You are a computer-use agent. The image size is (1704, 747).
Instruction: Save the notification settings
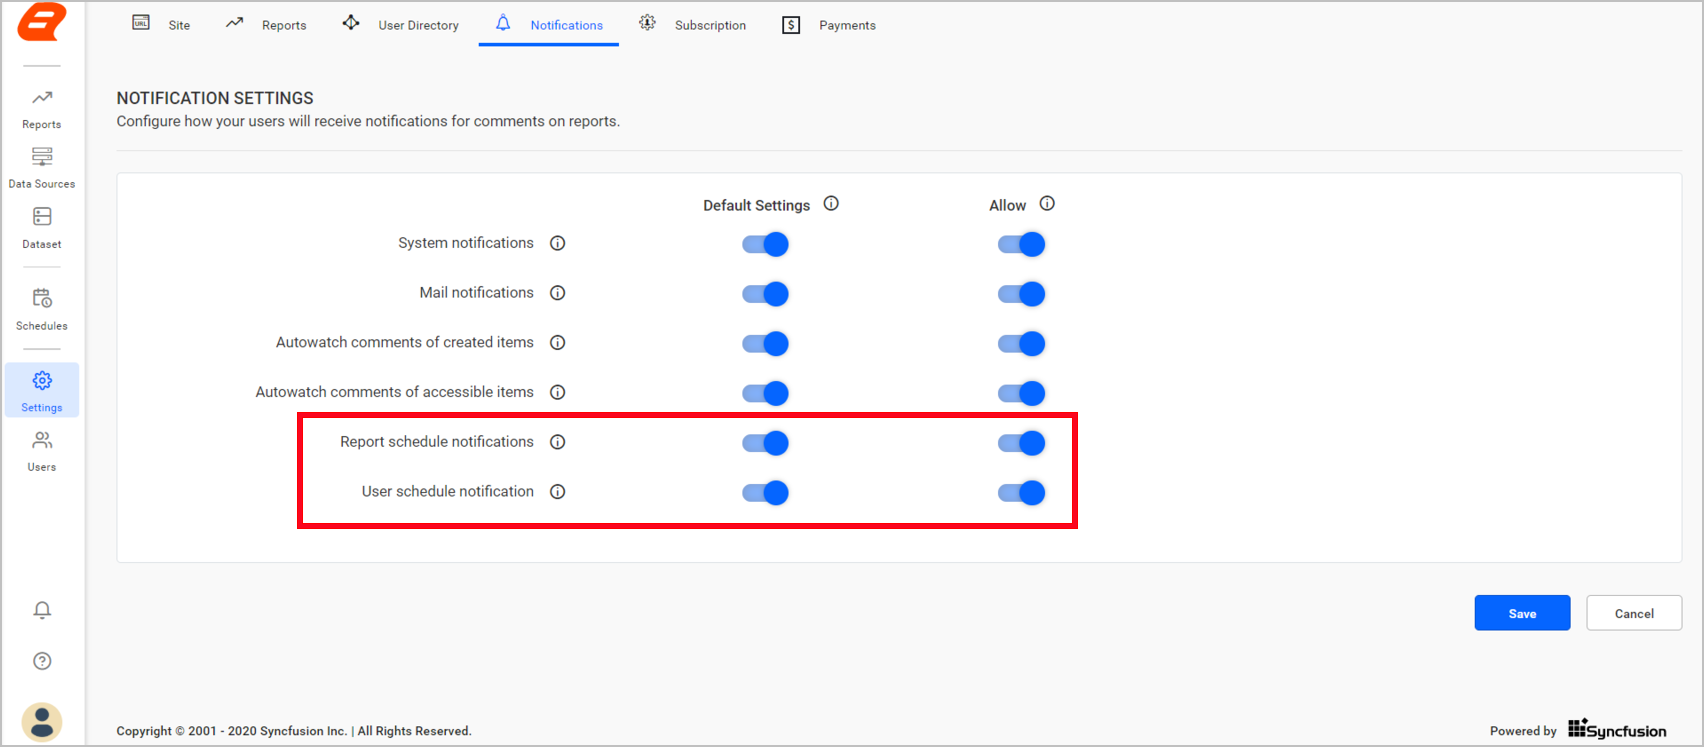(1522, 613)
